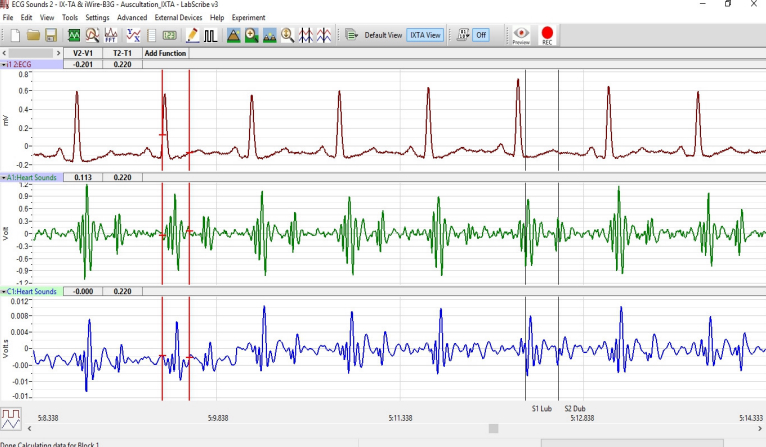The width and height of the screenshot is (766, 447).
Task: Click the Save file disk icon
Action: [x=51, y=35]
